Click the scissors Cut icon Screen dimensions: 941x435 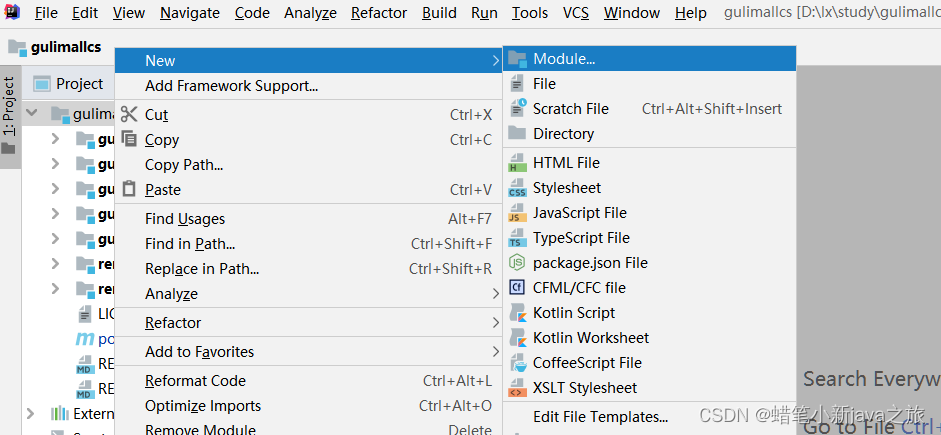pyautogui.click(x=129, y=115)
